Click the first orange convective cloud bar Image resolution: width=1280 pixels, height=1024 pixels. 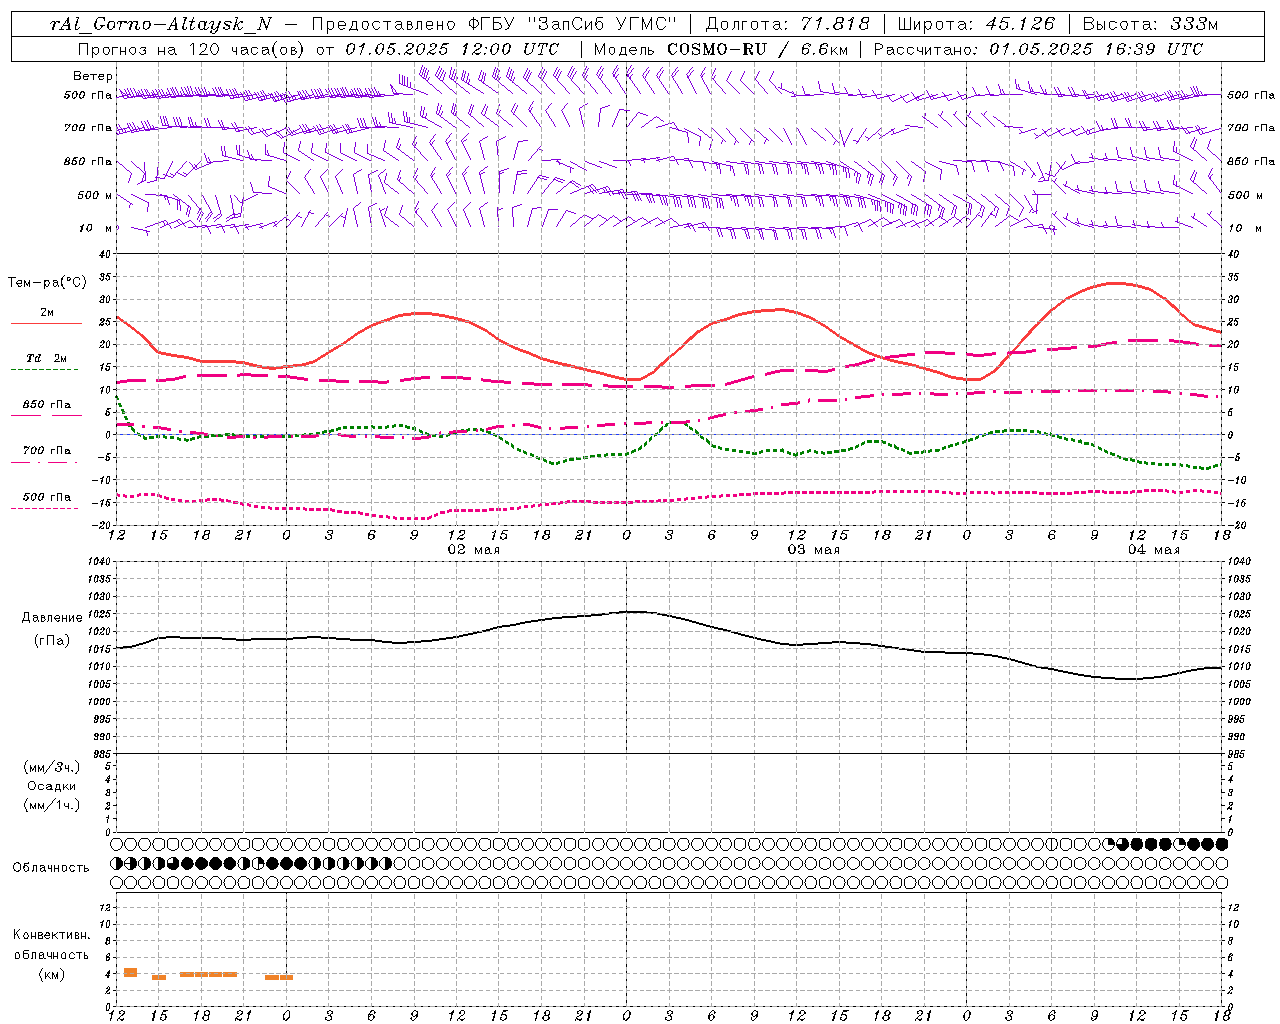pyautogui.click(x=130, y=972)
